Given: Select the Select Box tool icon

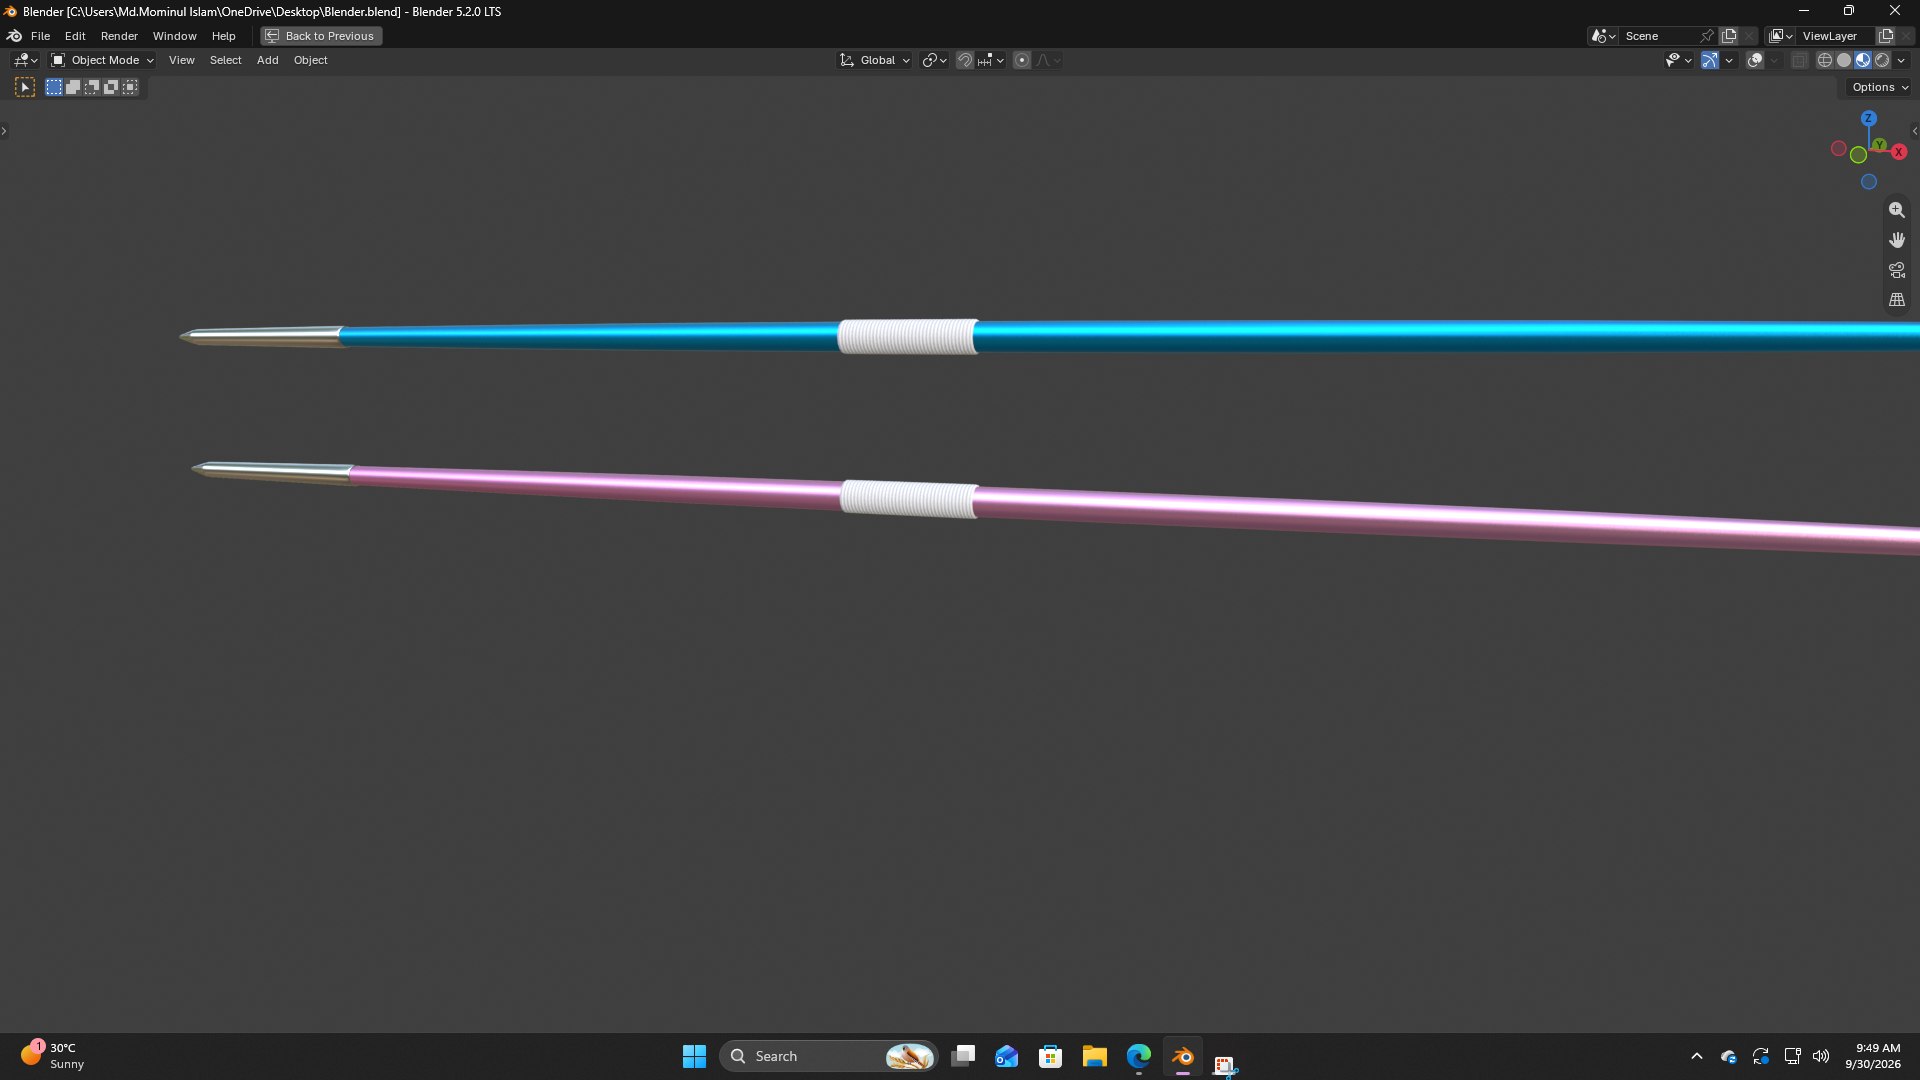Looking at the screenshot, I should pos(25,88).
